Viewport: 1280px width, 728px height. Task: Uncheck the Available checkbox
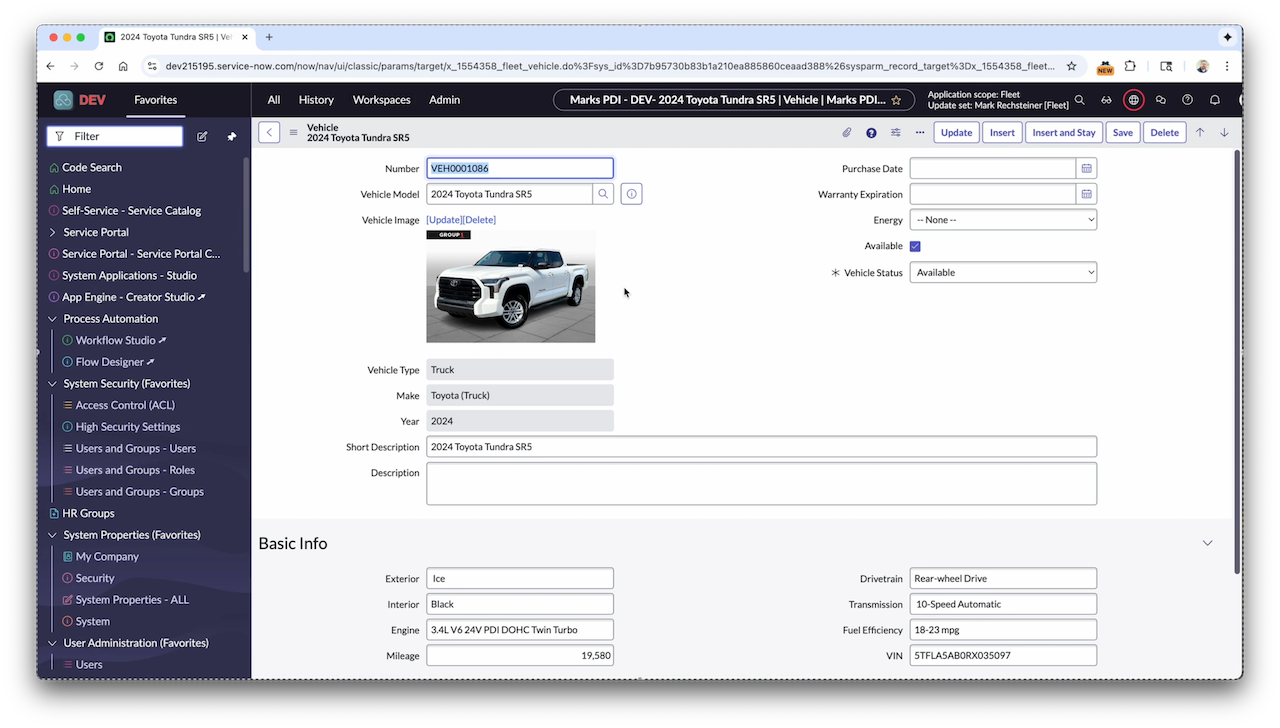(x=914, y=245)
